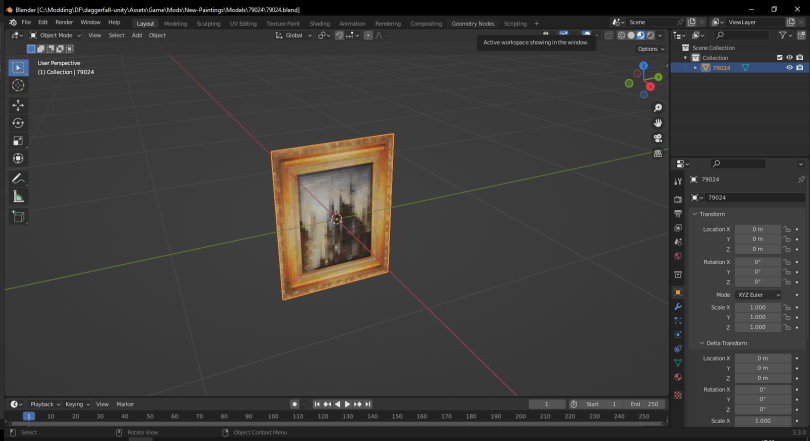Play the animation forward
The height and width of the screenshot is (441, 810).
pos(347,404)
